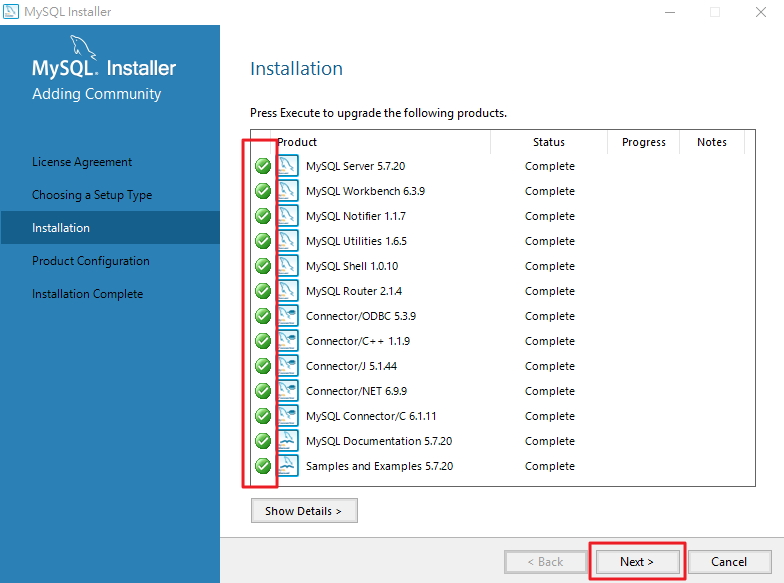Screen dimensions: 784x583
Task: Close the MySQL Installer window
Action: (761, 12)
